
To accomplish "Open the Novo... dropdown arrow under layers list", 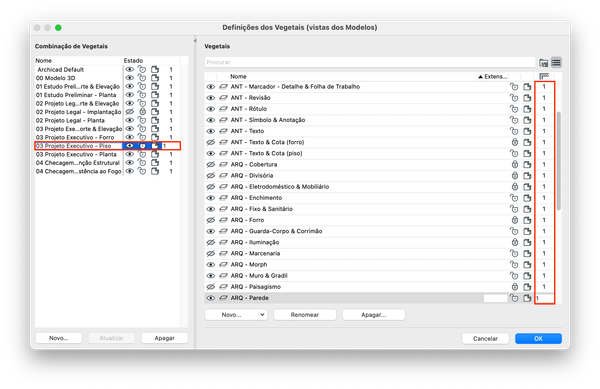I will pos(262,315).
